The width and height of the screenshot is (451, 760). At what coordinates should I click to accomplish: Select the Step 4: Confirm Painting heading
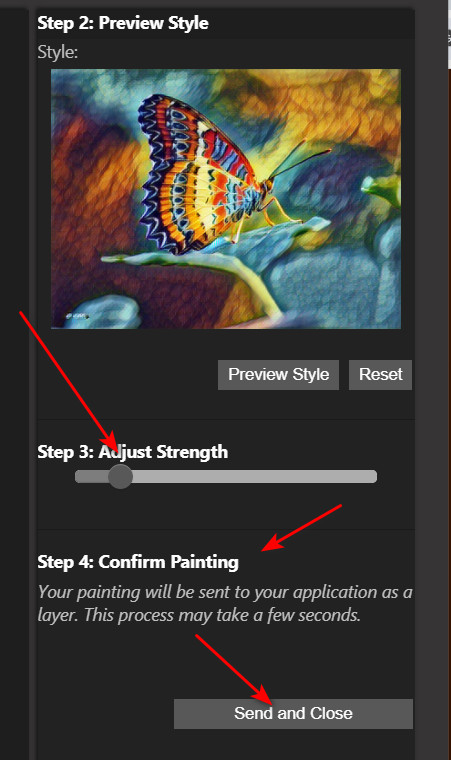click(x=138, y=562)
